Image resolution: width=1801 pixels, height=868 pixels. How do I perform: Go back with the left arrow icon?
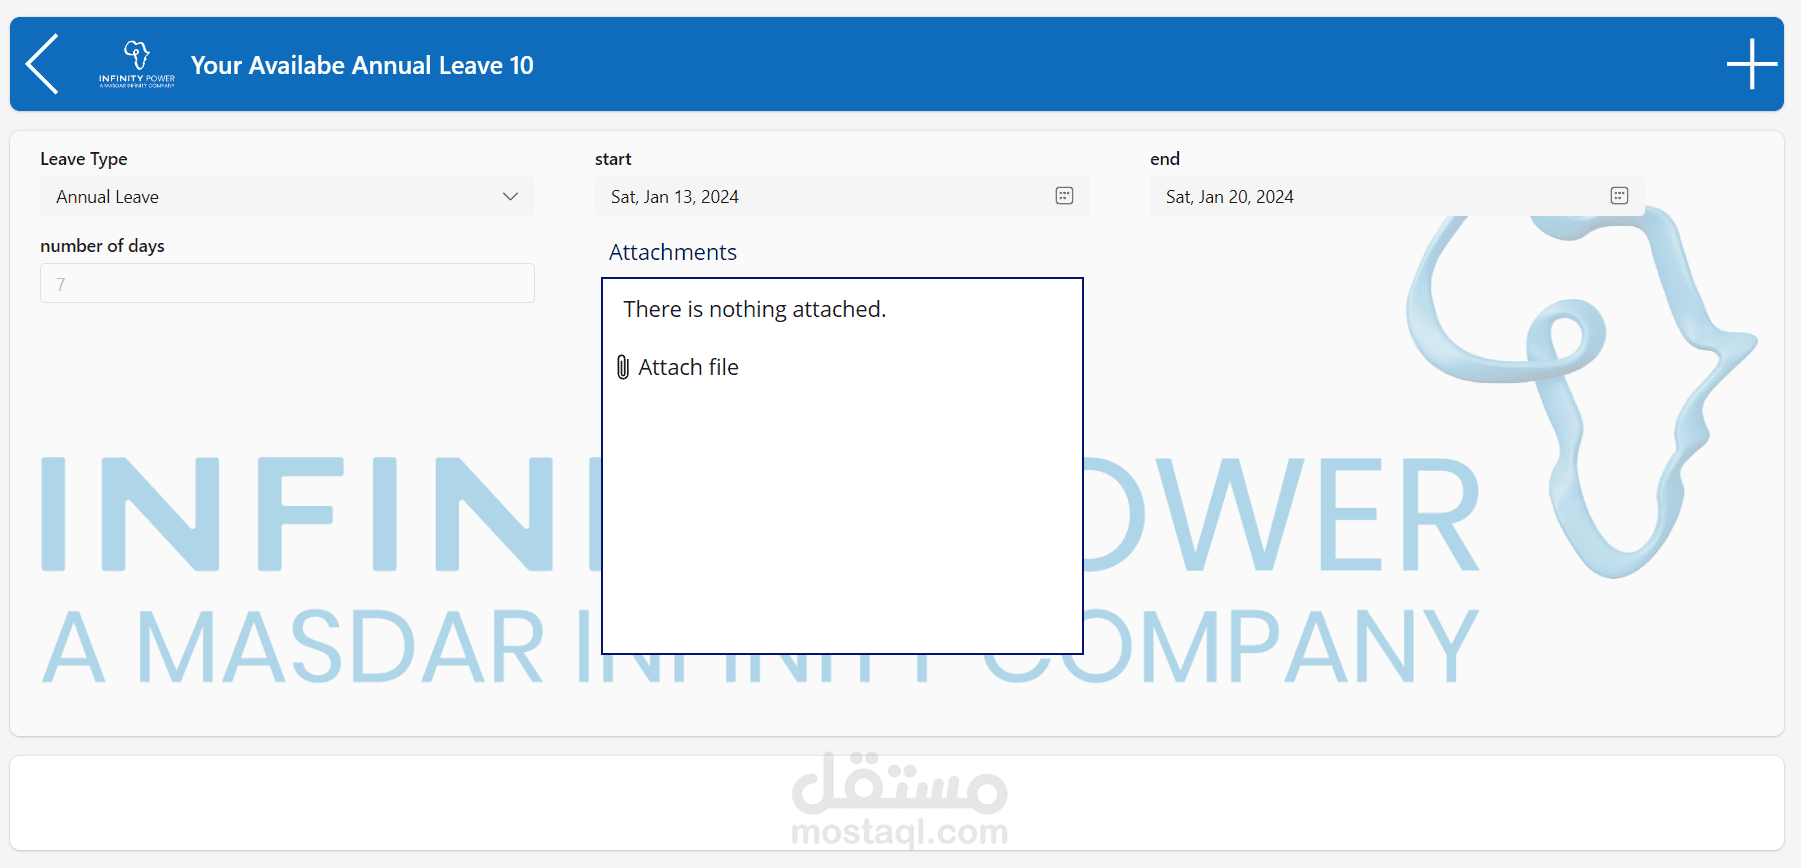point(42,64)
